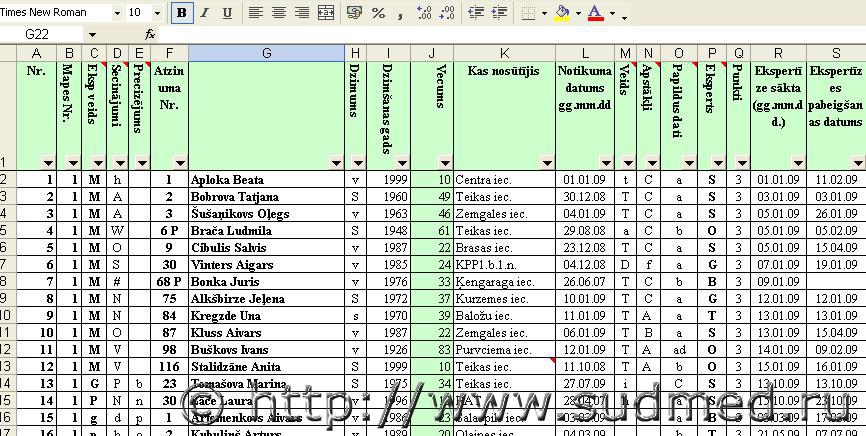Apply currency style format

coord(354,13)
